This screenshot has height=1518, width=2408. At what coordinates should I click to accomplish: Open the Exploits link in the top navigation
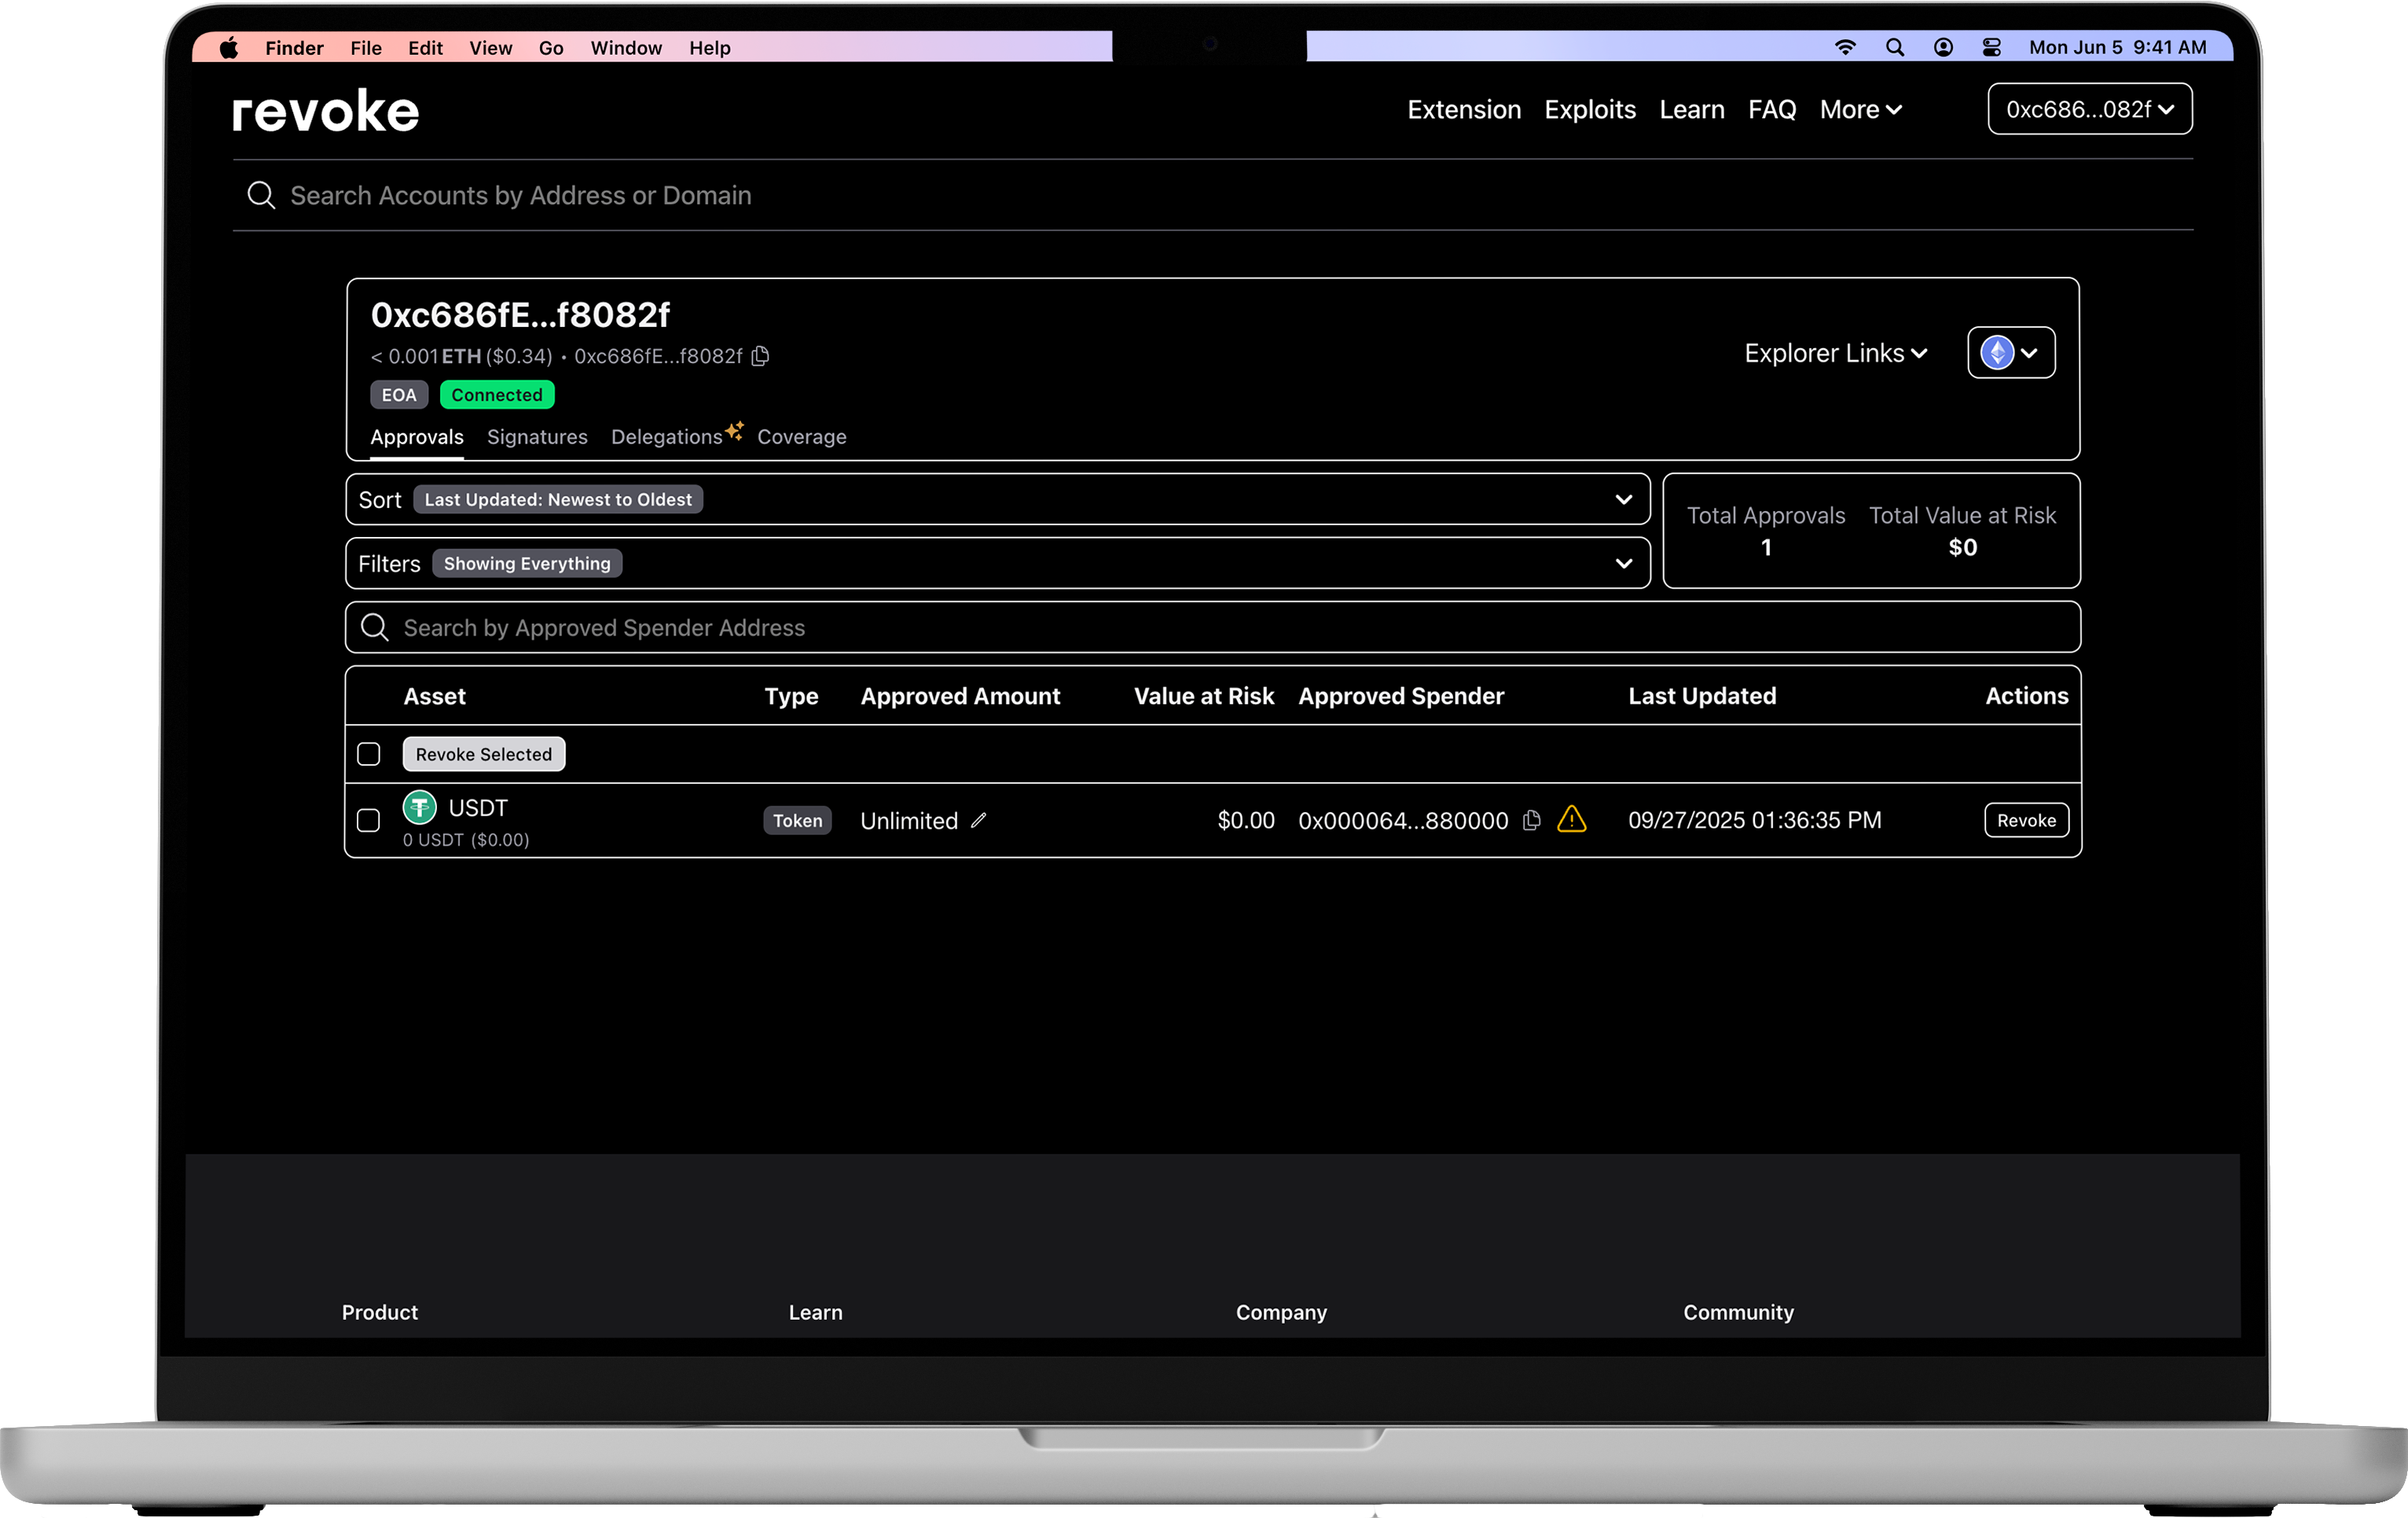(1589, 109)
